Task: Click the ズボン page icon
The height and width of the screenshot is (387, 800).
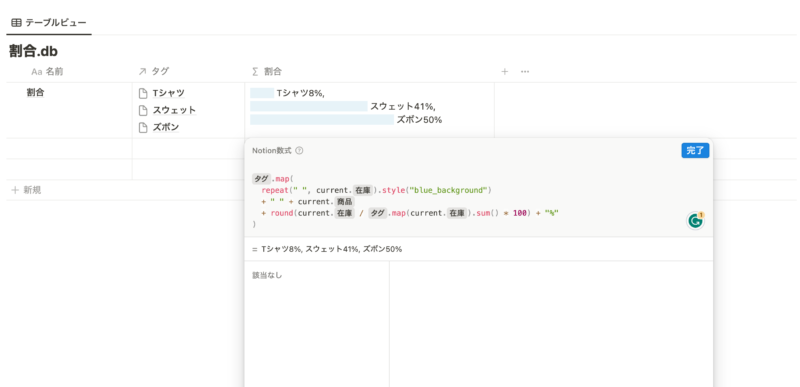Action: pyautogui.click(x=143, y=127)
